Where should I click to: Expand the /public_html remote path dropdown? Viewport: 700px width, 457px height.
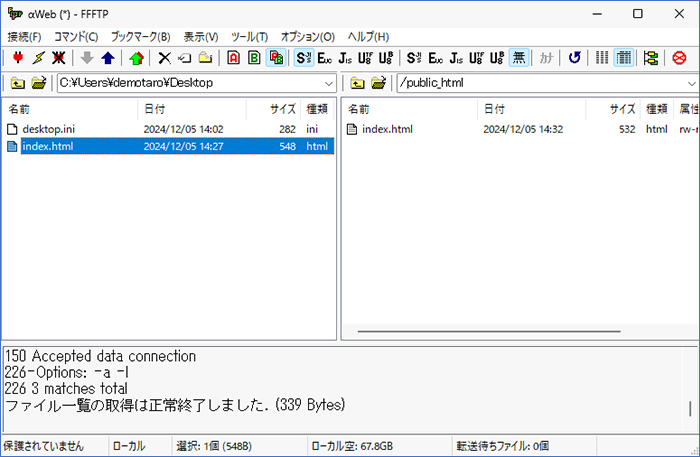(x=688, y=83)
